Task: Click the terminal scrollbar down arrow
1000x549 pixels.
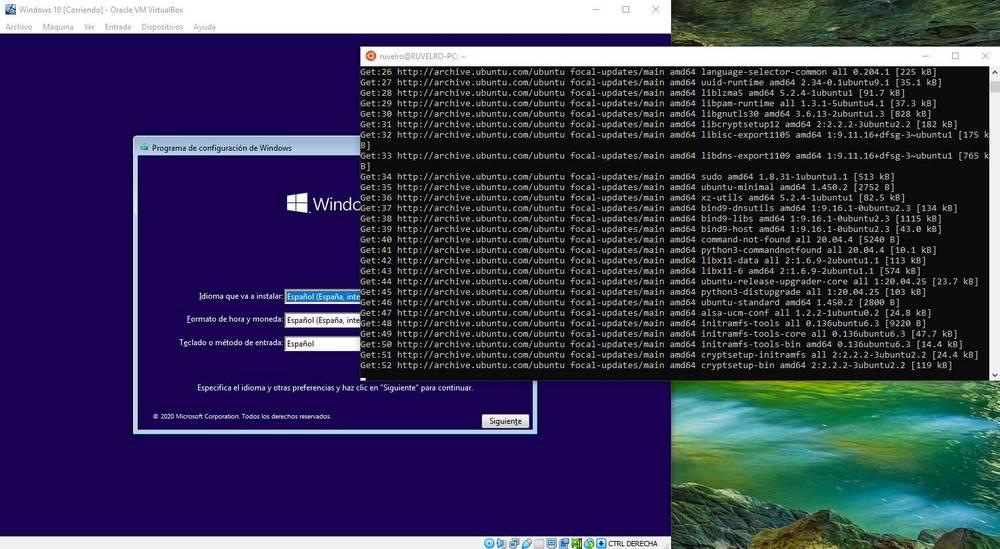Action: 994,375
